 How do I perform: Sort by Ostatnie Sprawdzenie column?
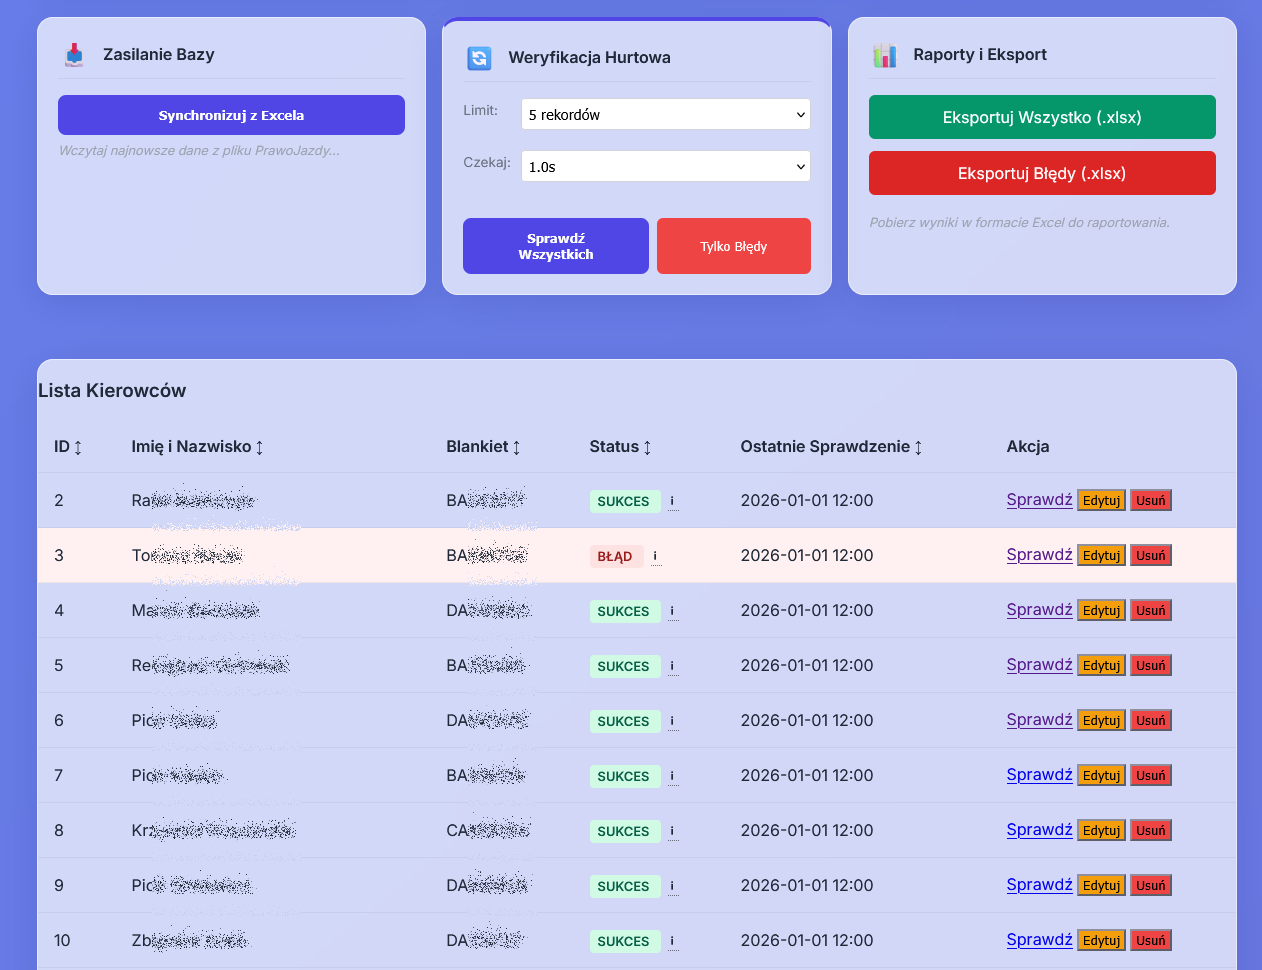[x=831, y=447]
